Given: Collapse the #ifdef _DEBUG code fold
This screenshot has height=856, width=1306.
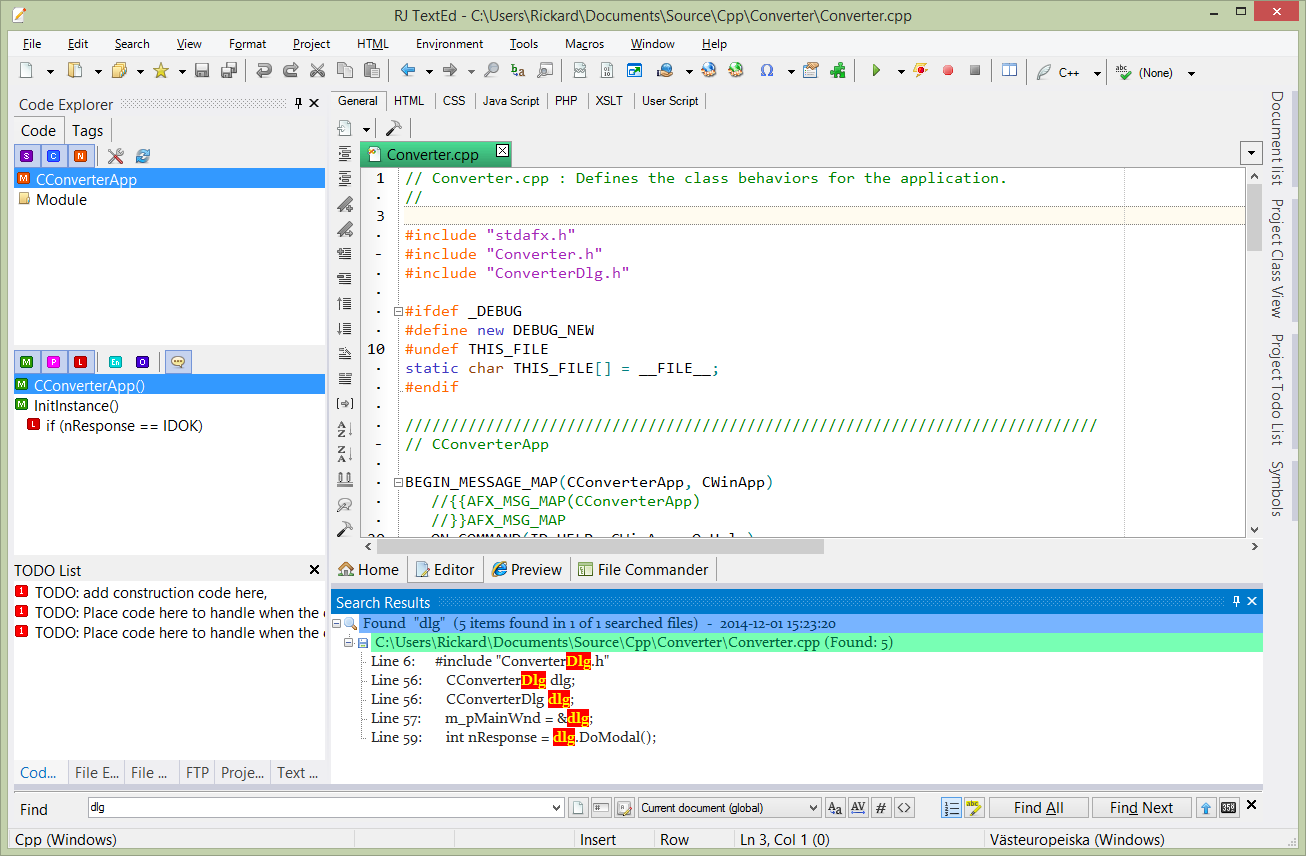Looking at the screenshot, I should 398,311.
